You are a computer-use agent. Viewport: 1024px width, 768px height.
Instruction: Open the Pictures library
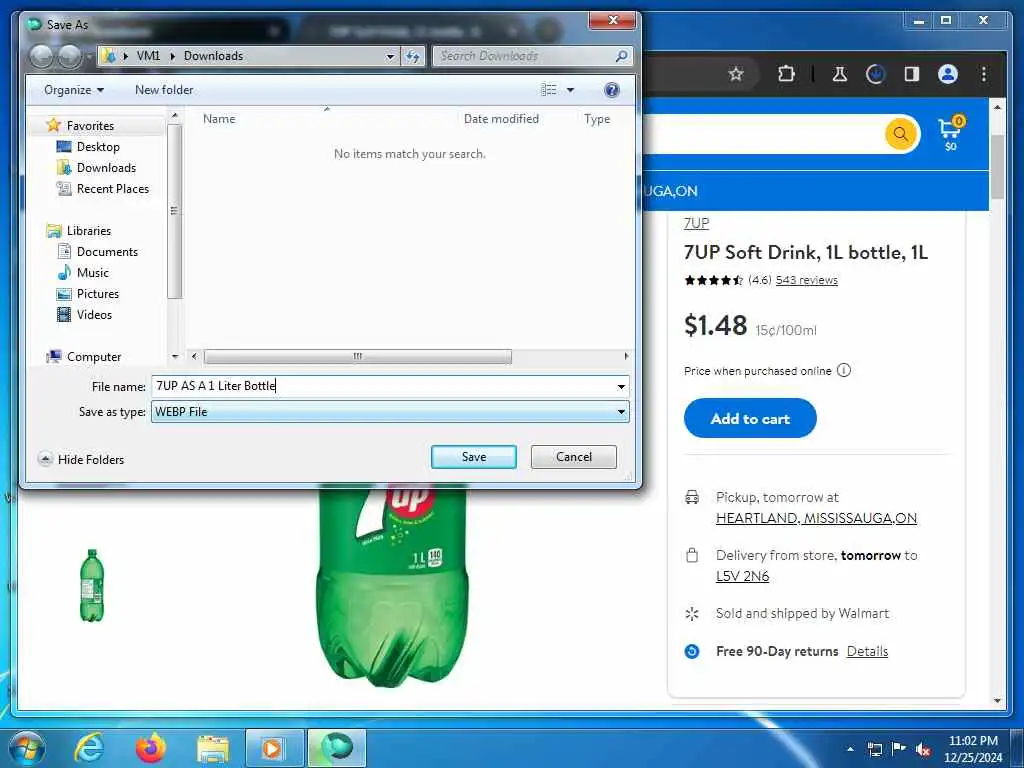[x=97, y=293]
